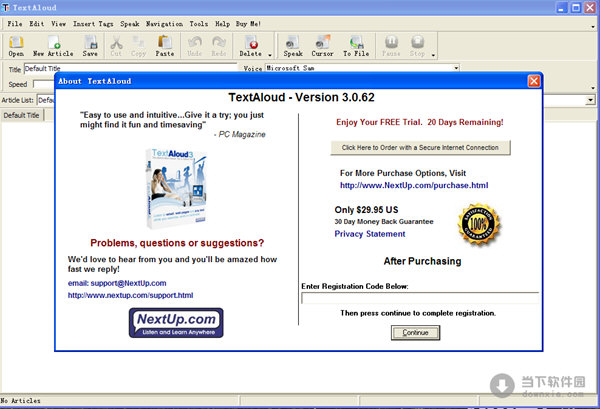This screenshot has height=409, width=600.
Task: Open the Tools menu
Action: click(x=199, y=24)
